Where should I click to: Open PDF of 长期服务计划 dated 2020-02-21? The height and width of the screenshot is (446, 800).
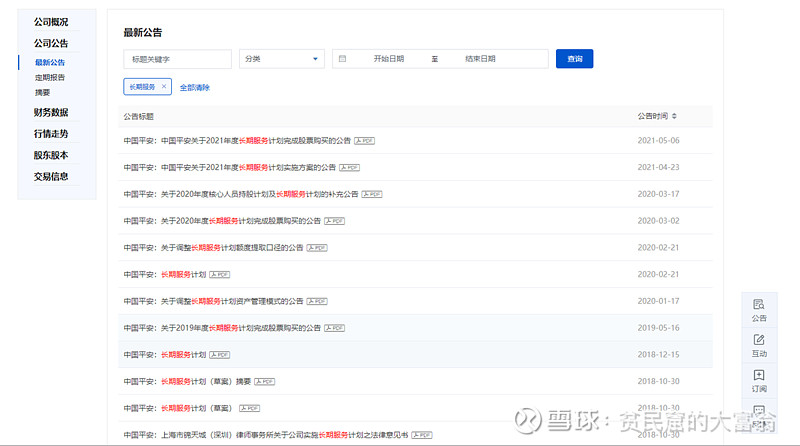pos(219,275)
